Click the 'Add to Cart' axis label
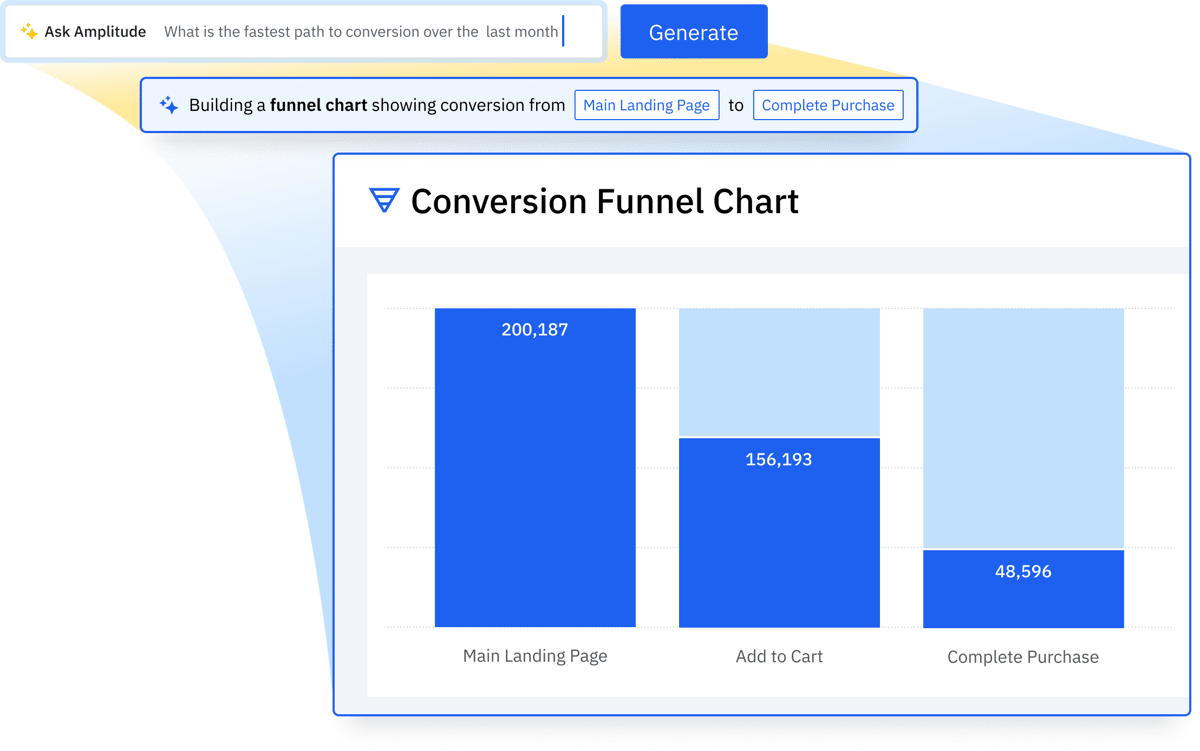The image size is (1200, 751). (779, 657)
